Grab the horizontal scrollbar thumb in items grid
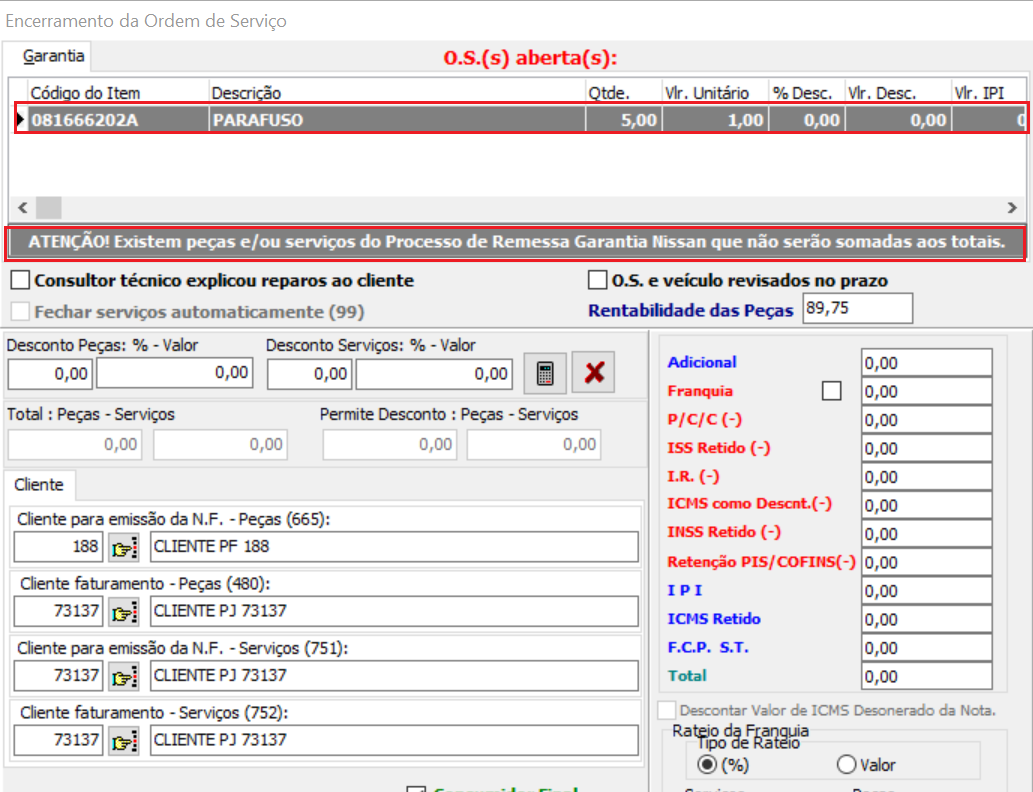 tap(48, 208)
